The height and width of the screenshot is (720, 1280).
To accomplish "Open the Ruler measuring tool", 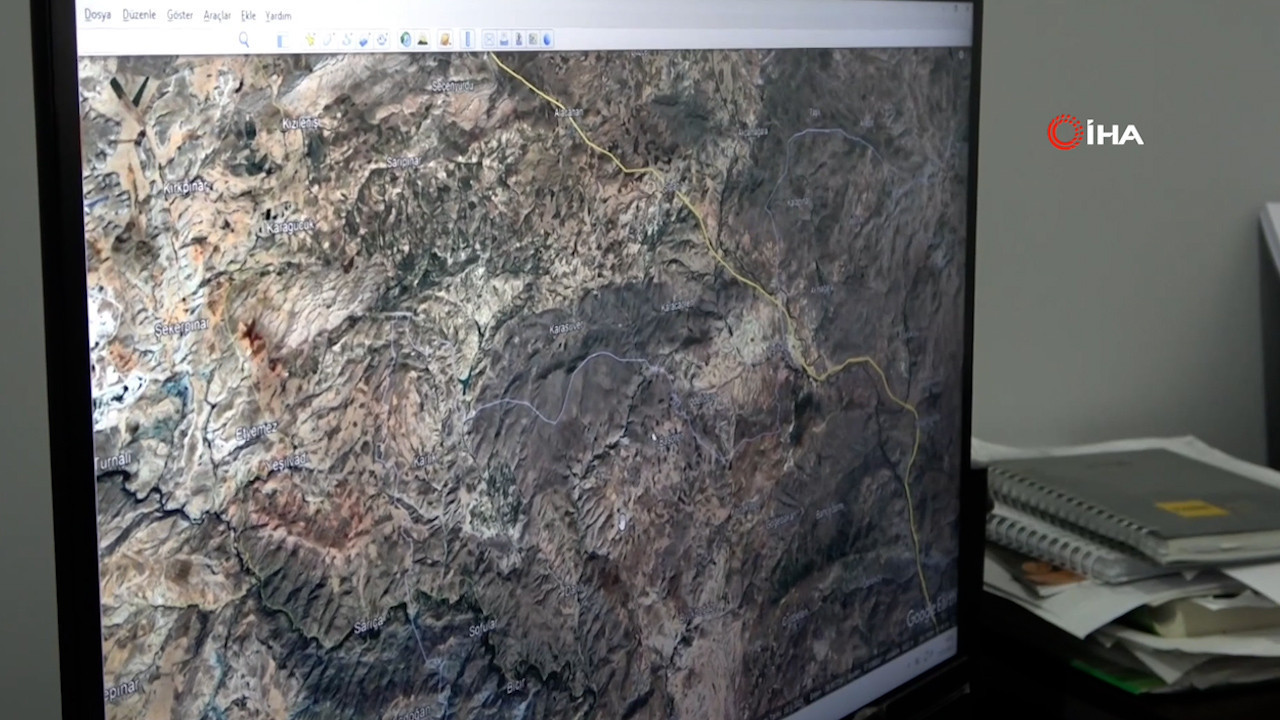I will [468, 40].
